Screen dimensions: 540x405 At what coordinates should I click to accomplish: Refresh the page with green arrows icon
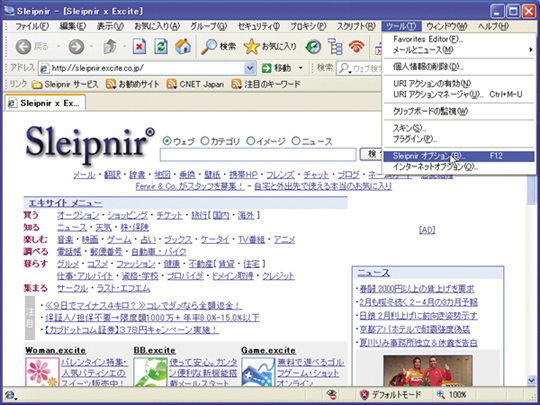(161, 46)
